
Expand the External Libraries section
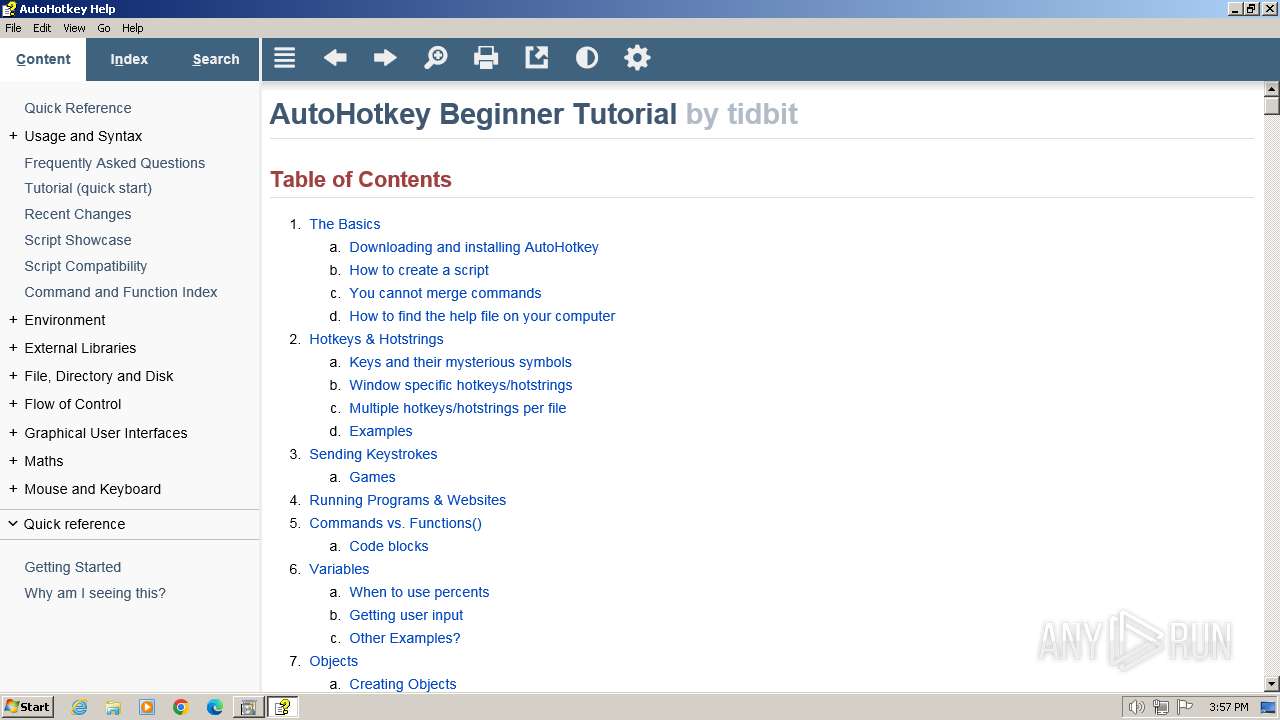point(13,348)
